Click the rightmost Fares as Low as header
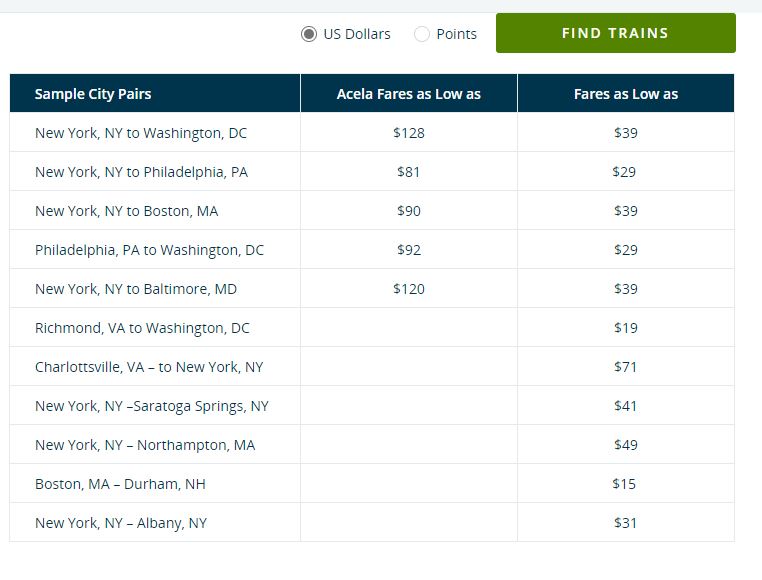This screenshot has height=580, width=762. pyautogui.click(x=625, y=94)
